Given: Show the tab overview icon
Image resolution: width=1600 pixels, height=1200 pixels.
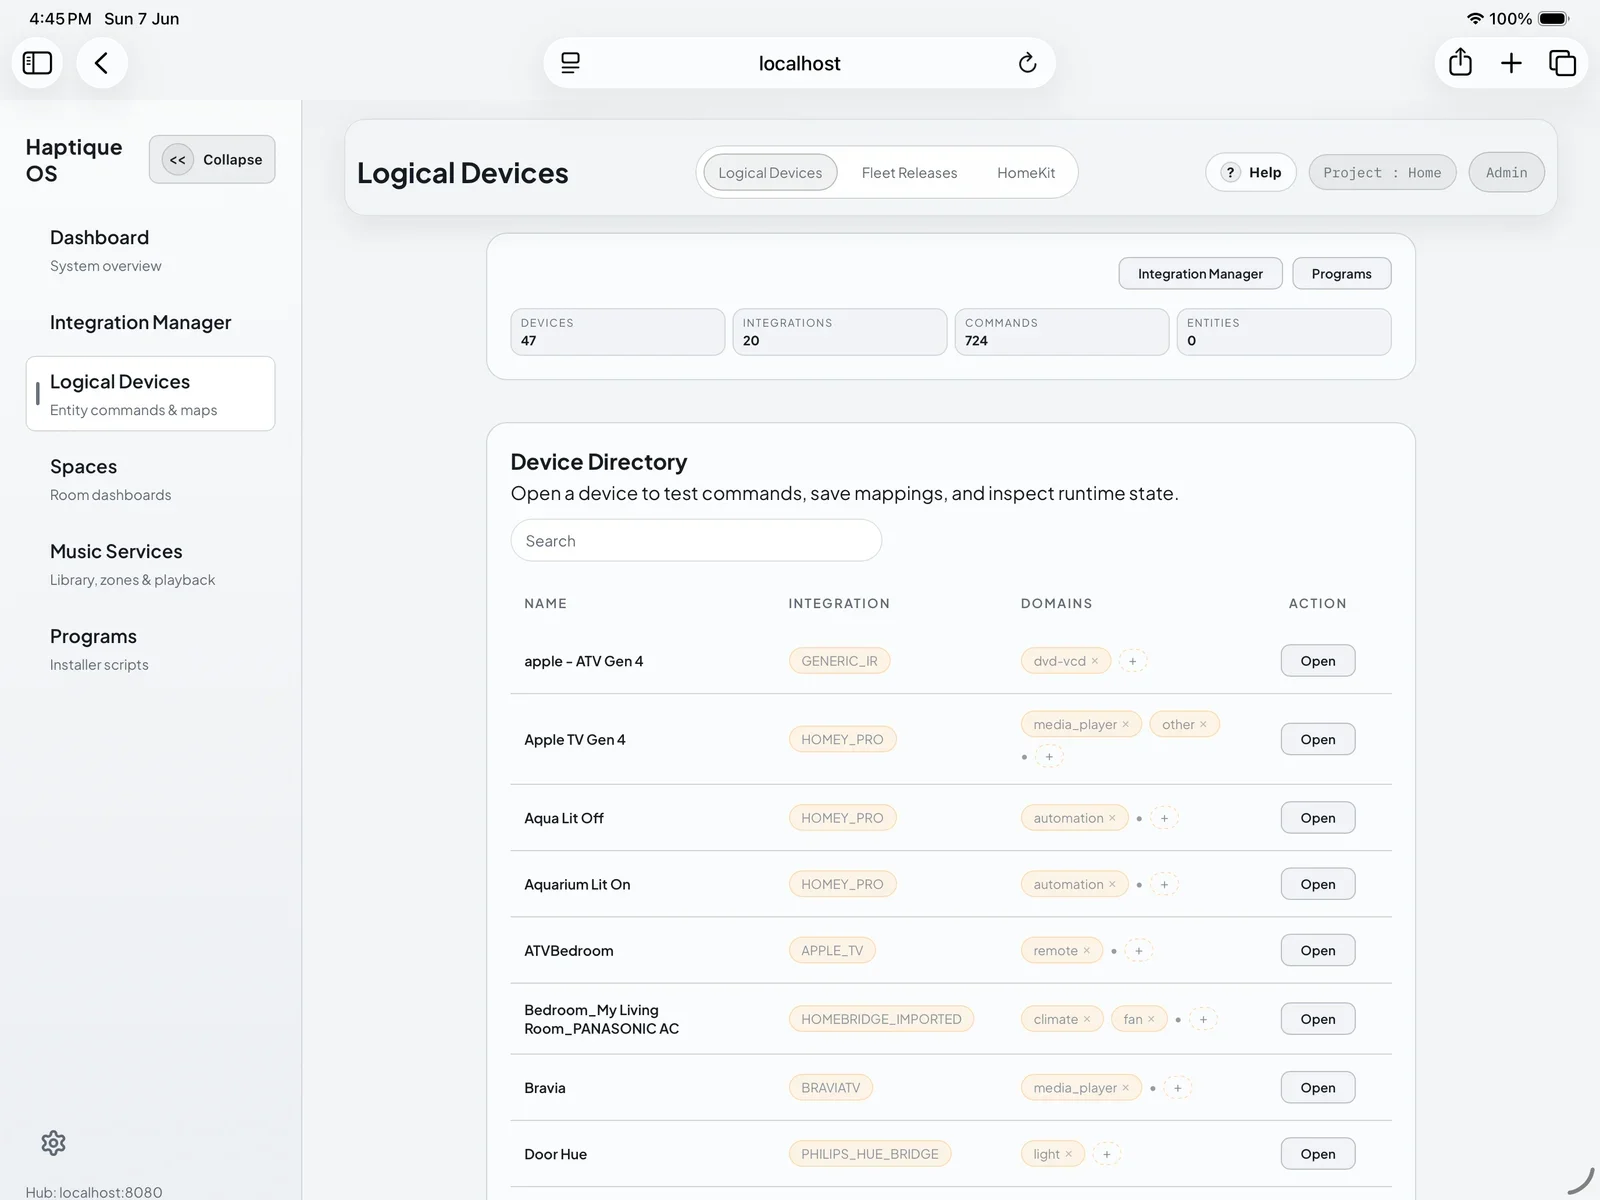Looking at the screenshot, I should [x=1562, y=63].
